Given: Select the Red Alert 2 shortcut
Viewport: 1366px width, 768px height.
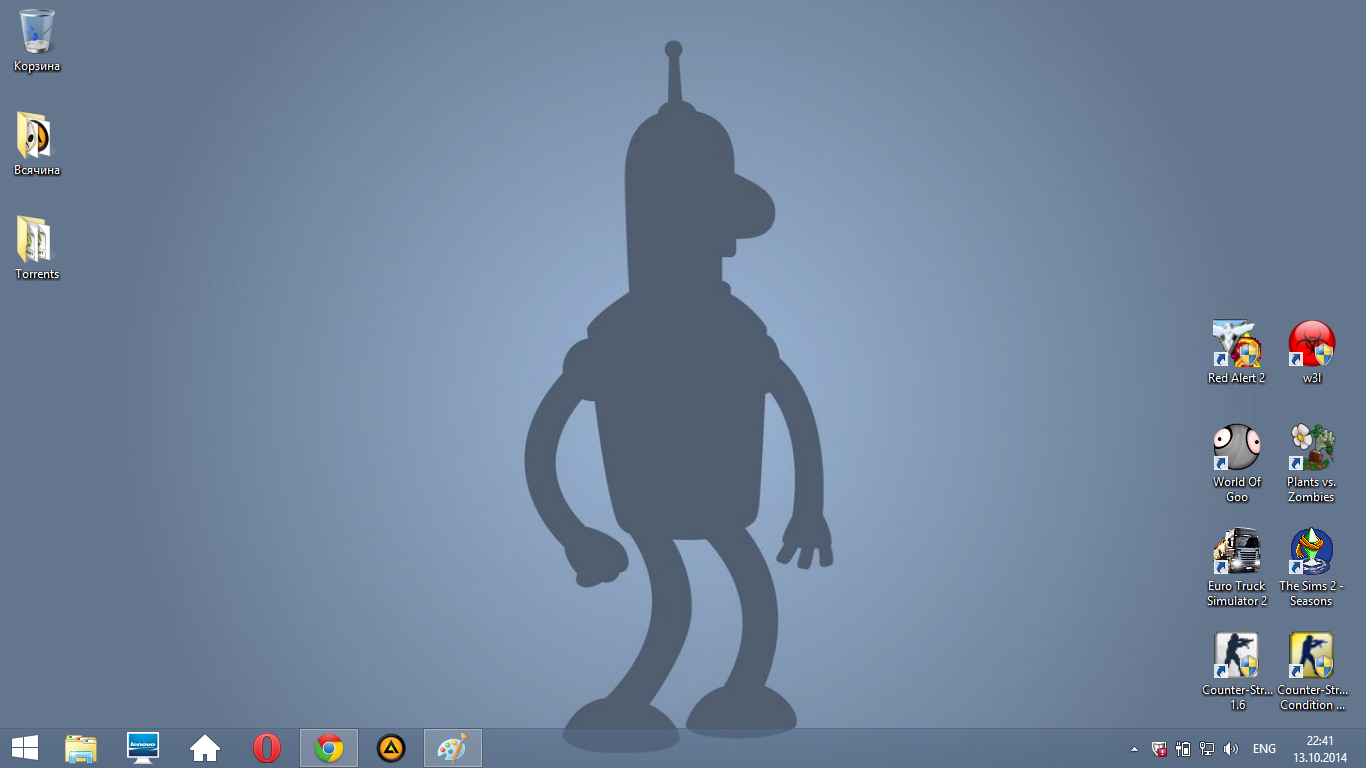Looking at the screenshot, I should click(x=1237, y=352).
